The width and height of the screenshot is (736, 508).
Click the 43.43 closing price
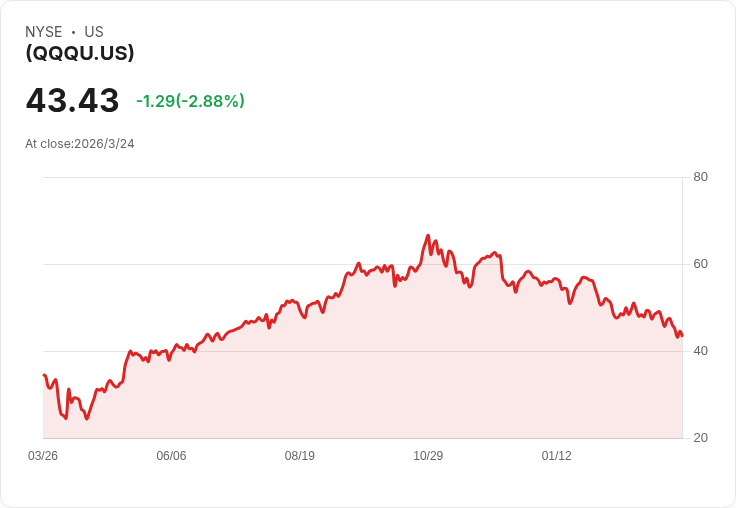click(72, 101)
